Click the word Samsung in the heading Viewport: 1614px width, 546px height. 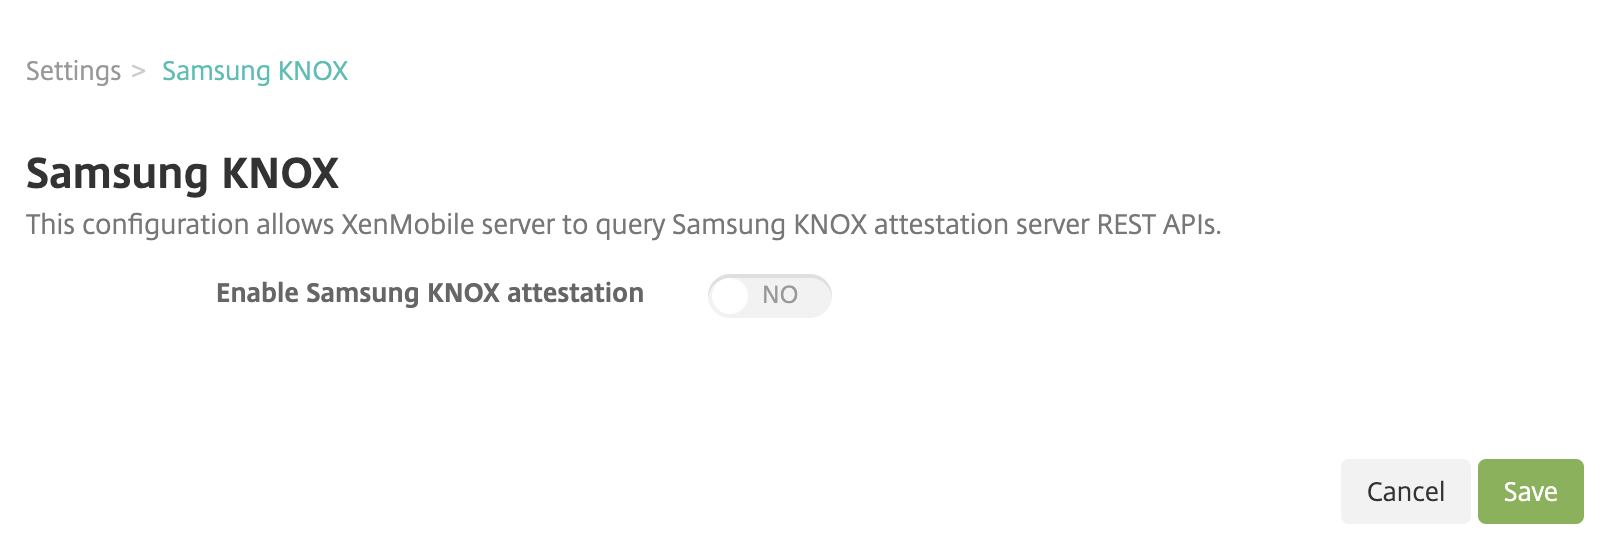tap(117, 173)
